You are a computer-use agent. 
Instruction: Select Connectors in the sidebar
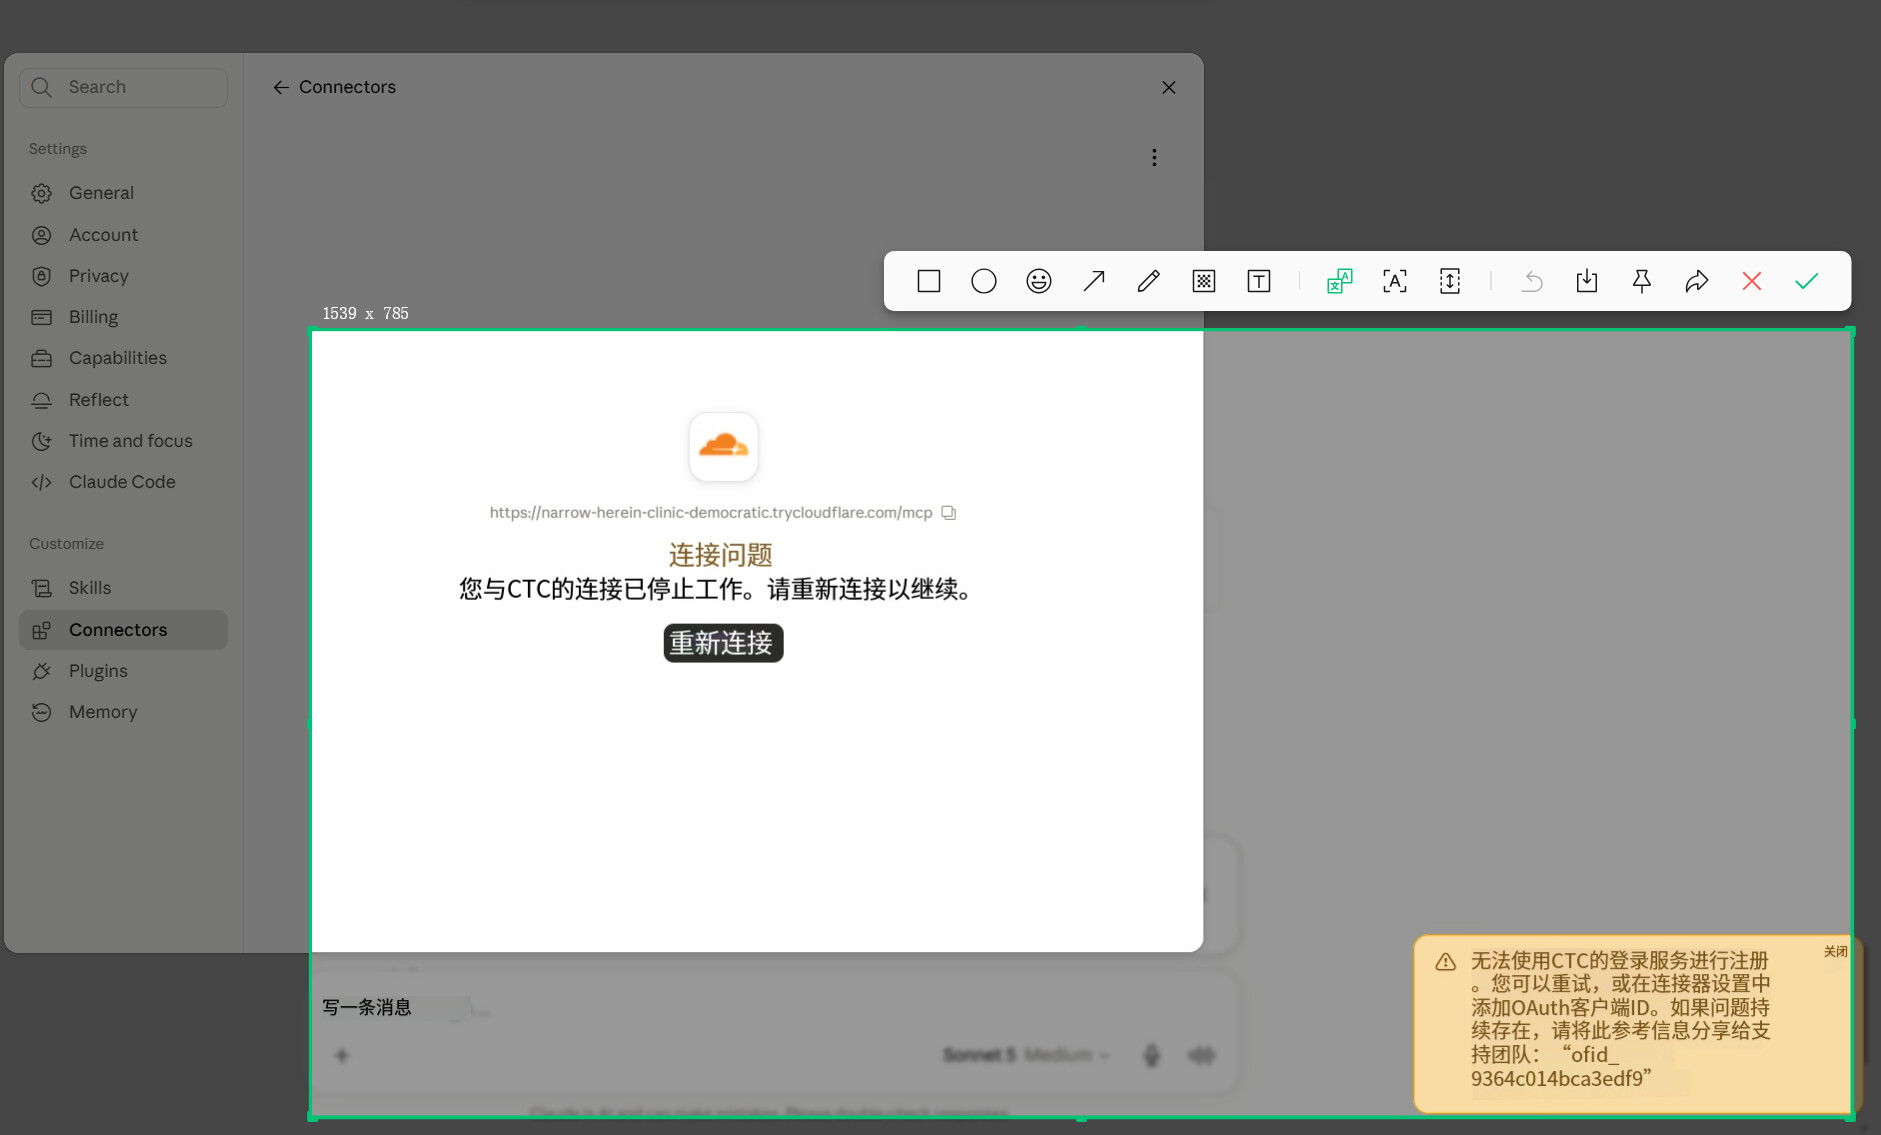[x=123, y=630]
